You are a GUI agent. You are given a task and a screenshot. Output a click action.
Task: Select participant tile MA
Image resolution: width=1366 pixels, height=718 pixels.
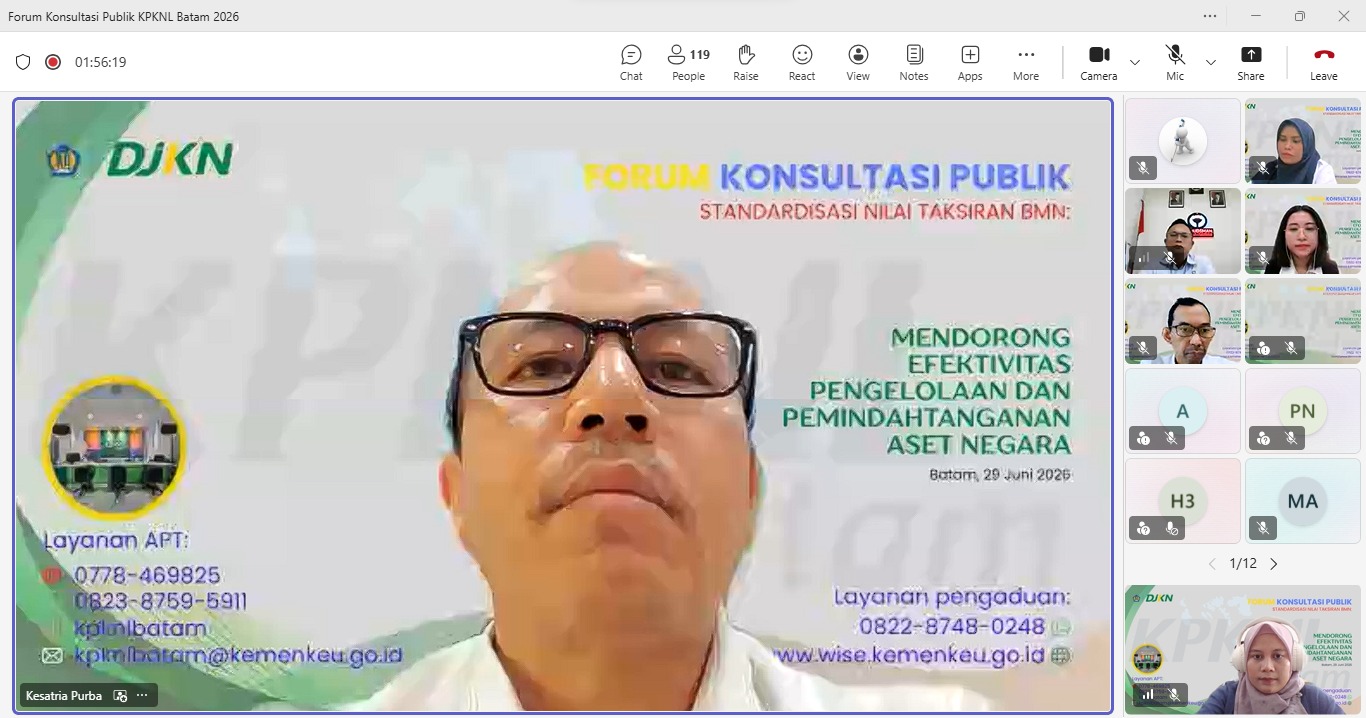pos(1302,501)
